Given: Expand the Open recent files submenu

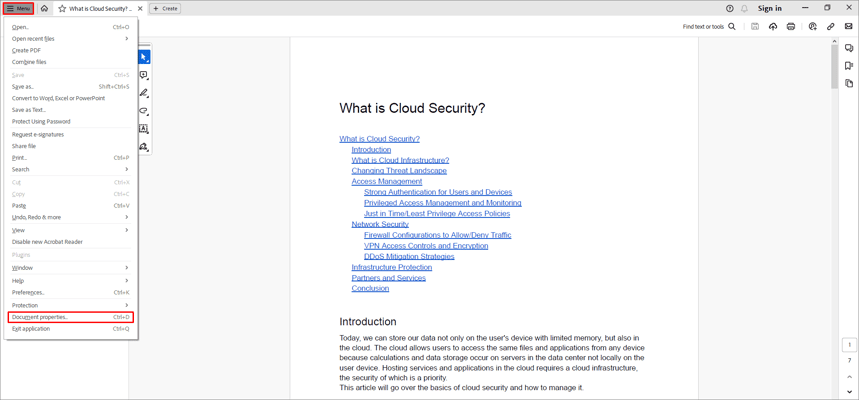Looking at the screenshot, I should click(x=70, y=39).
